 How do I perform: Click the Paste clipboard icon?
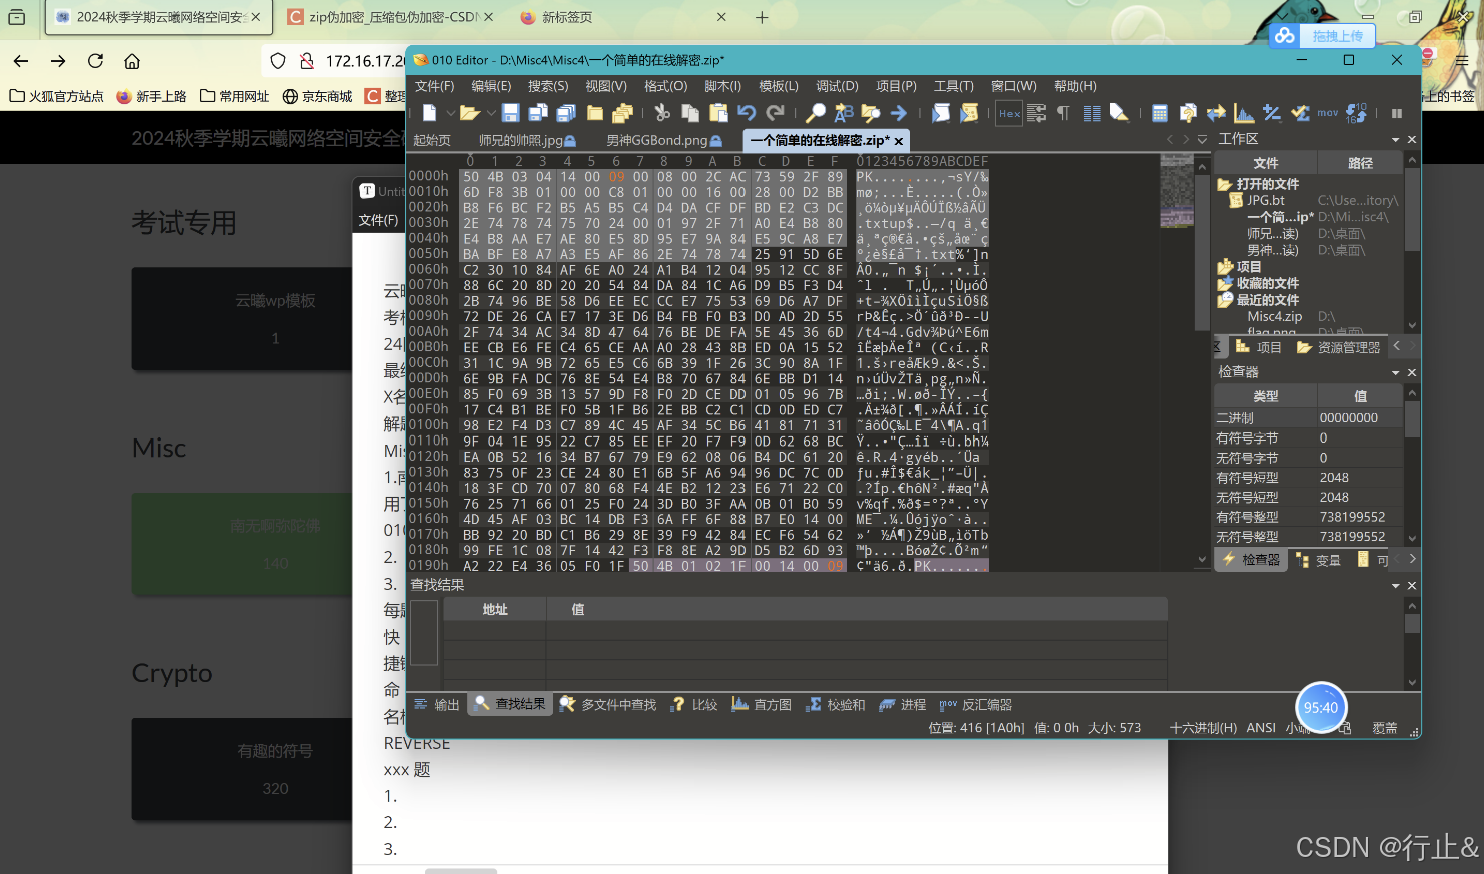(x=718, y=113)
